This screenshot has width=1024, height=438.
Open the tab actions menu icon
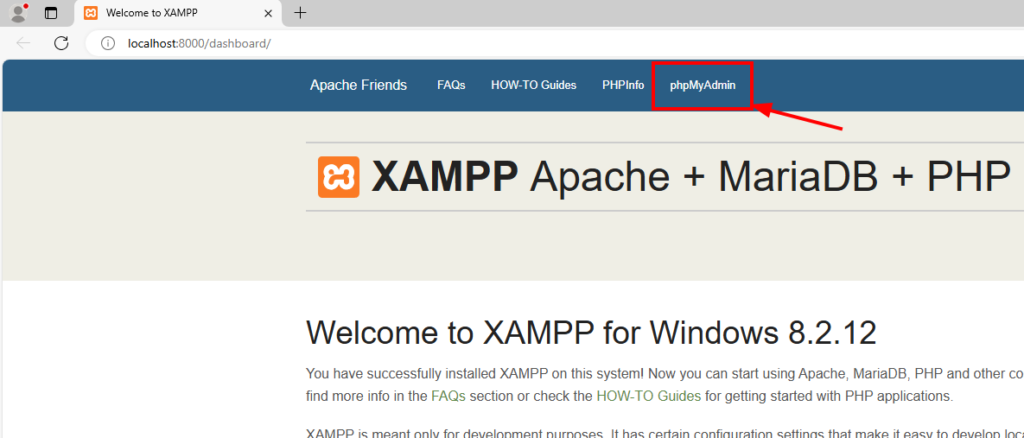[51, 13]
